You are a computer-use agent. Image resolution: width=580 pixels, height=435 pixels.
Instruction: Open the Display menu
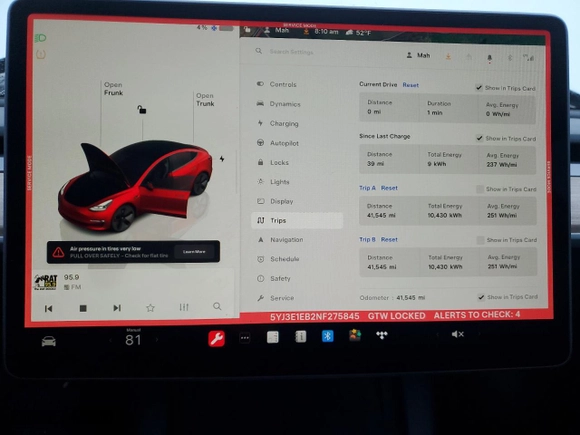pos(281,201)
